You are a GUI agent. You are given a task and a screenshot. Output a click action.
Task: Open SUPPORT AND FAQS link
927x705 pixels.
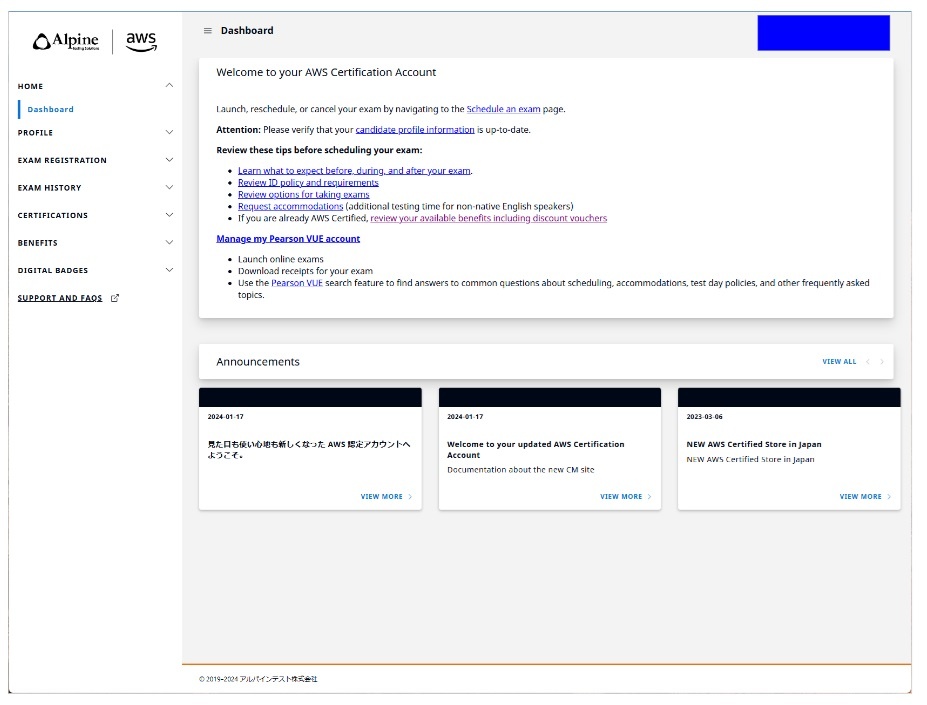coord(60,298)
